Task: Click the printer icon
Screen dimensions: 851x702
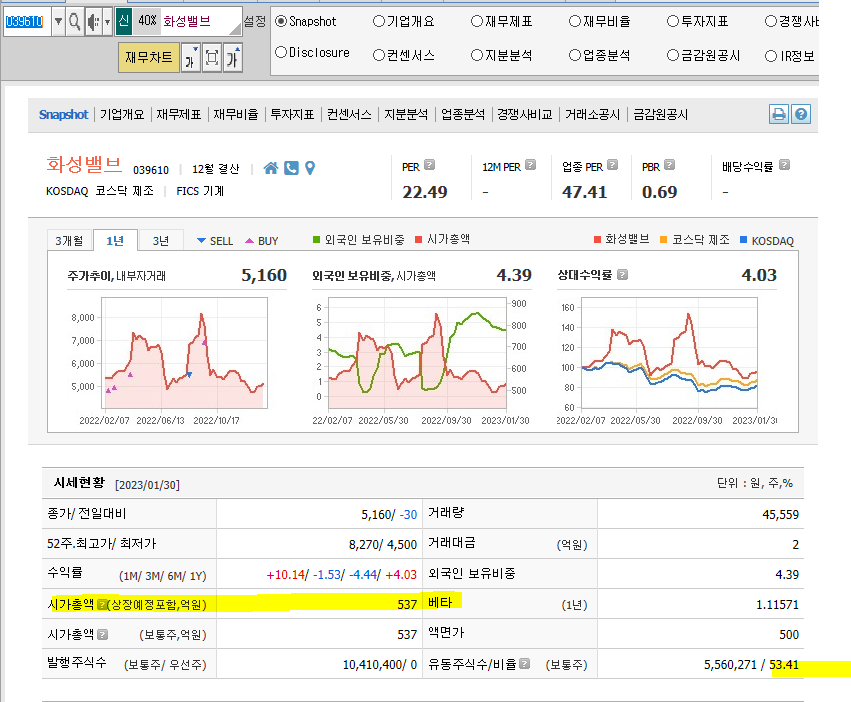Action: click(779, 115)
